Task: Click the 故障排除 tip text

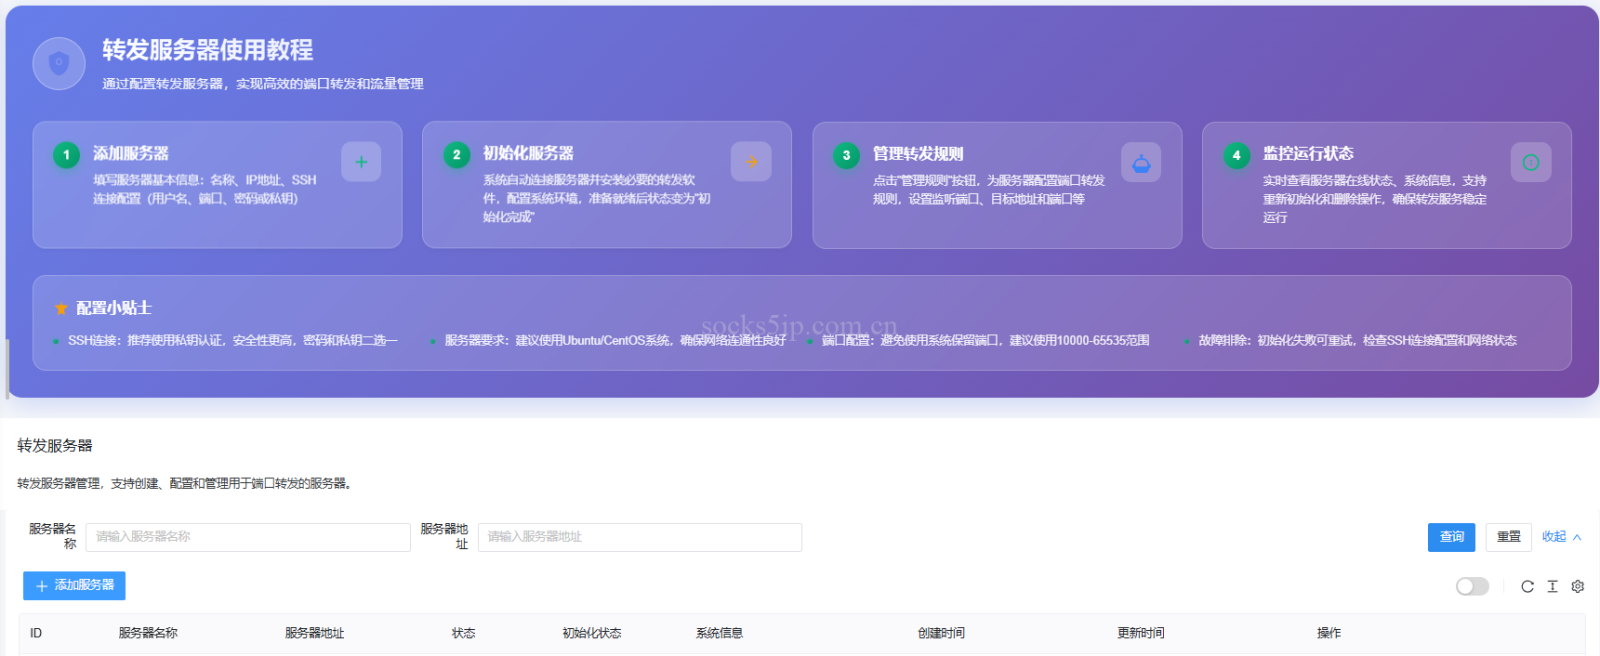Action: point(1357,341)
